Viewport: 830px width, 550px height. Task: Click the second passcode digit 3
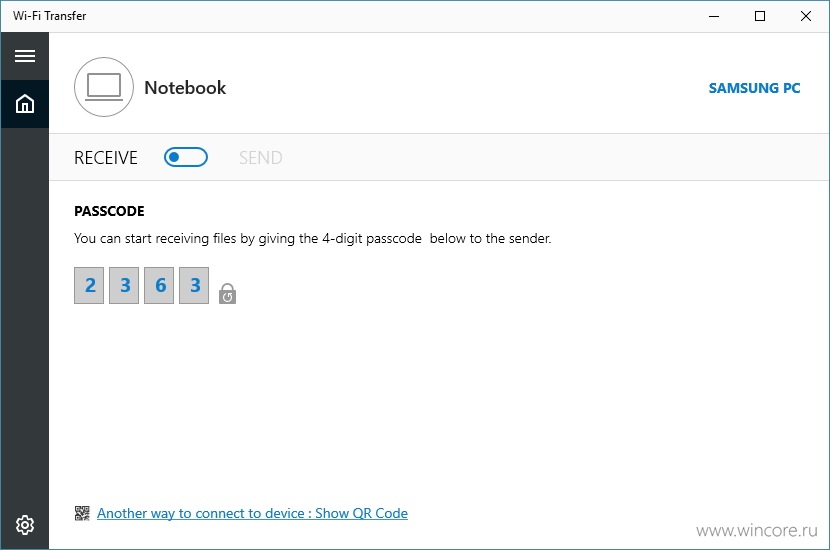point(124,285)
